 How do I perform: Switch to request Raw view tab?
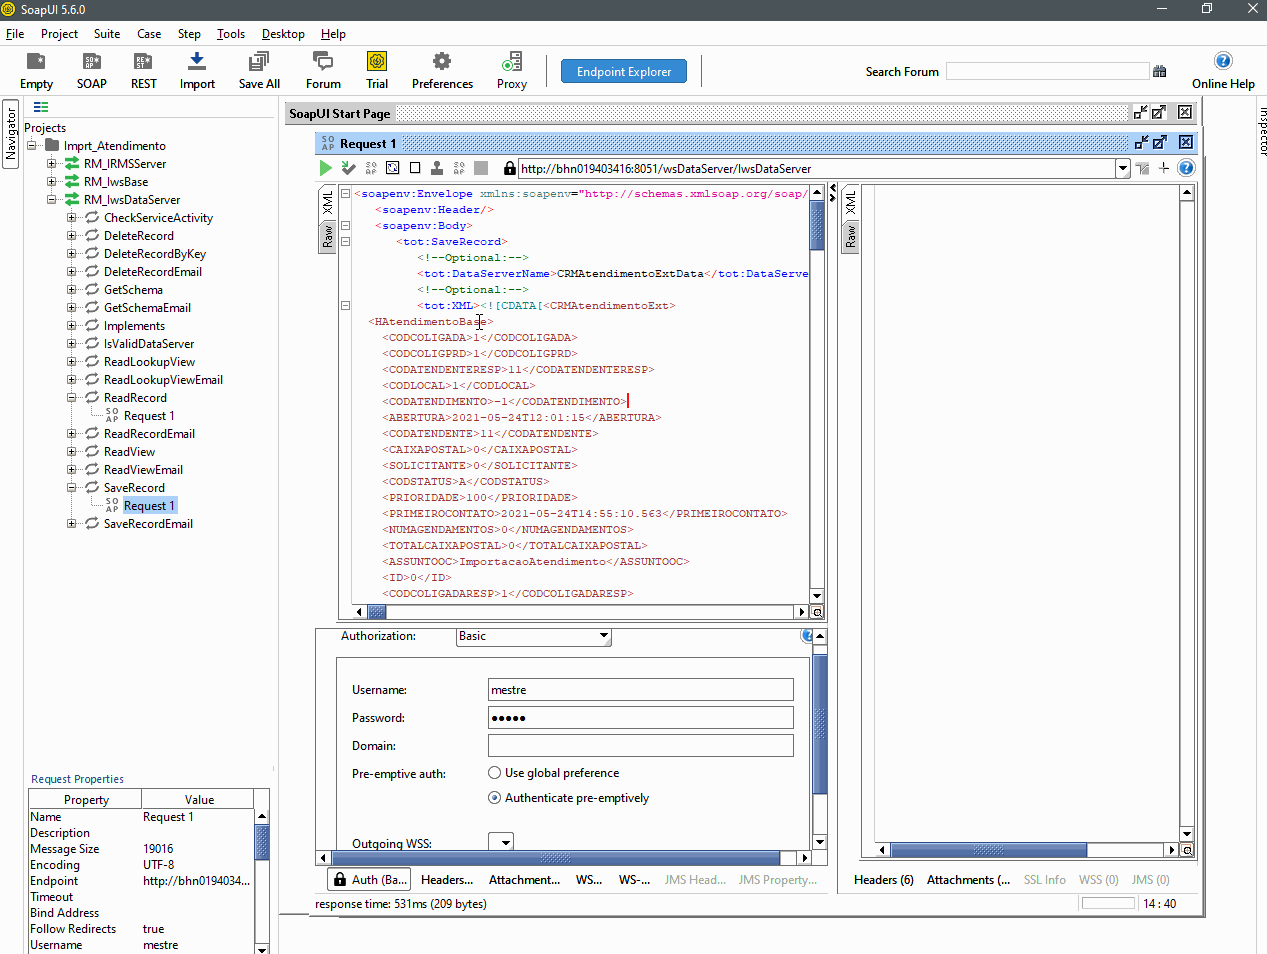tap(327, 237)
